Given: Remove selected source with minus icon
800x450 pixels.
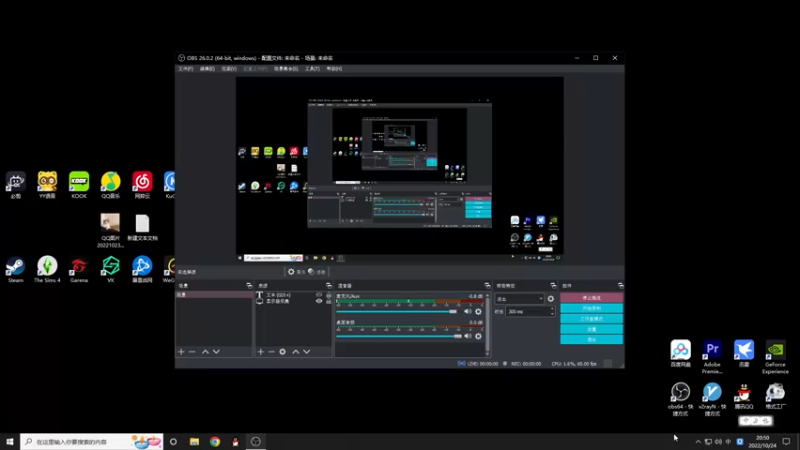Looking at the screenshot, I should [x=271, y=352].
